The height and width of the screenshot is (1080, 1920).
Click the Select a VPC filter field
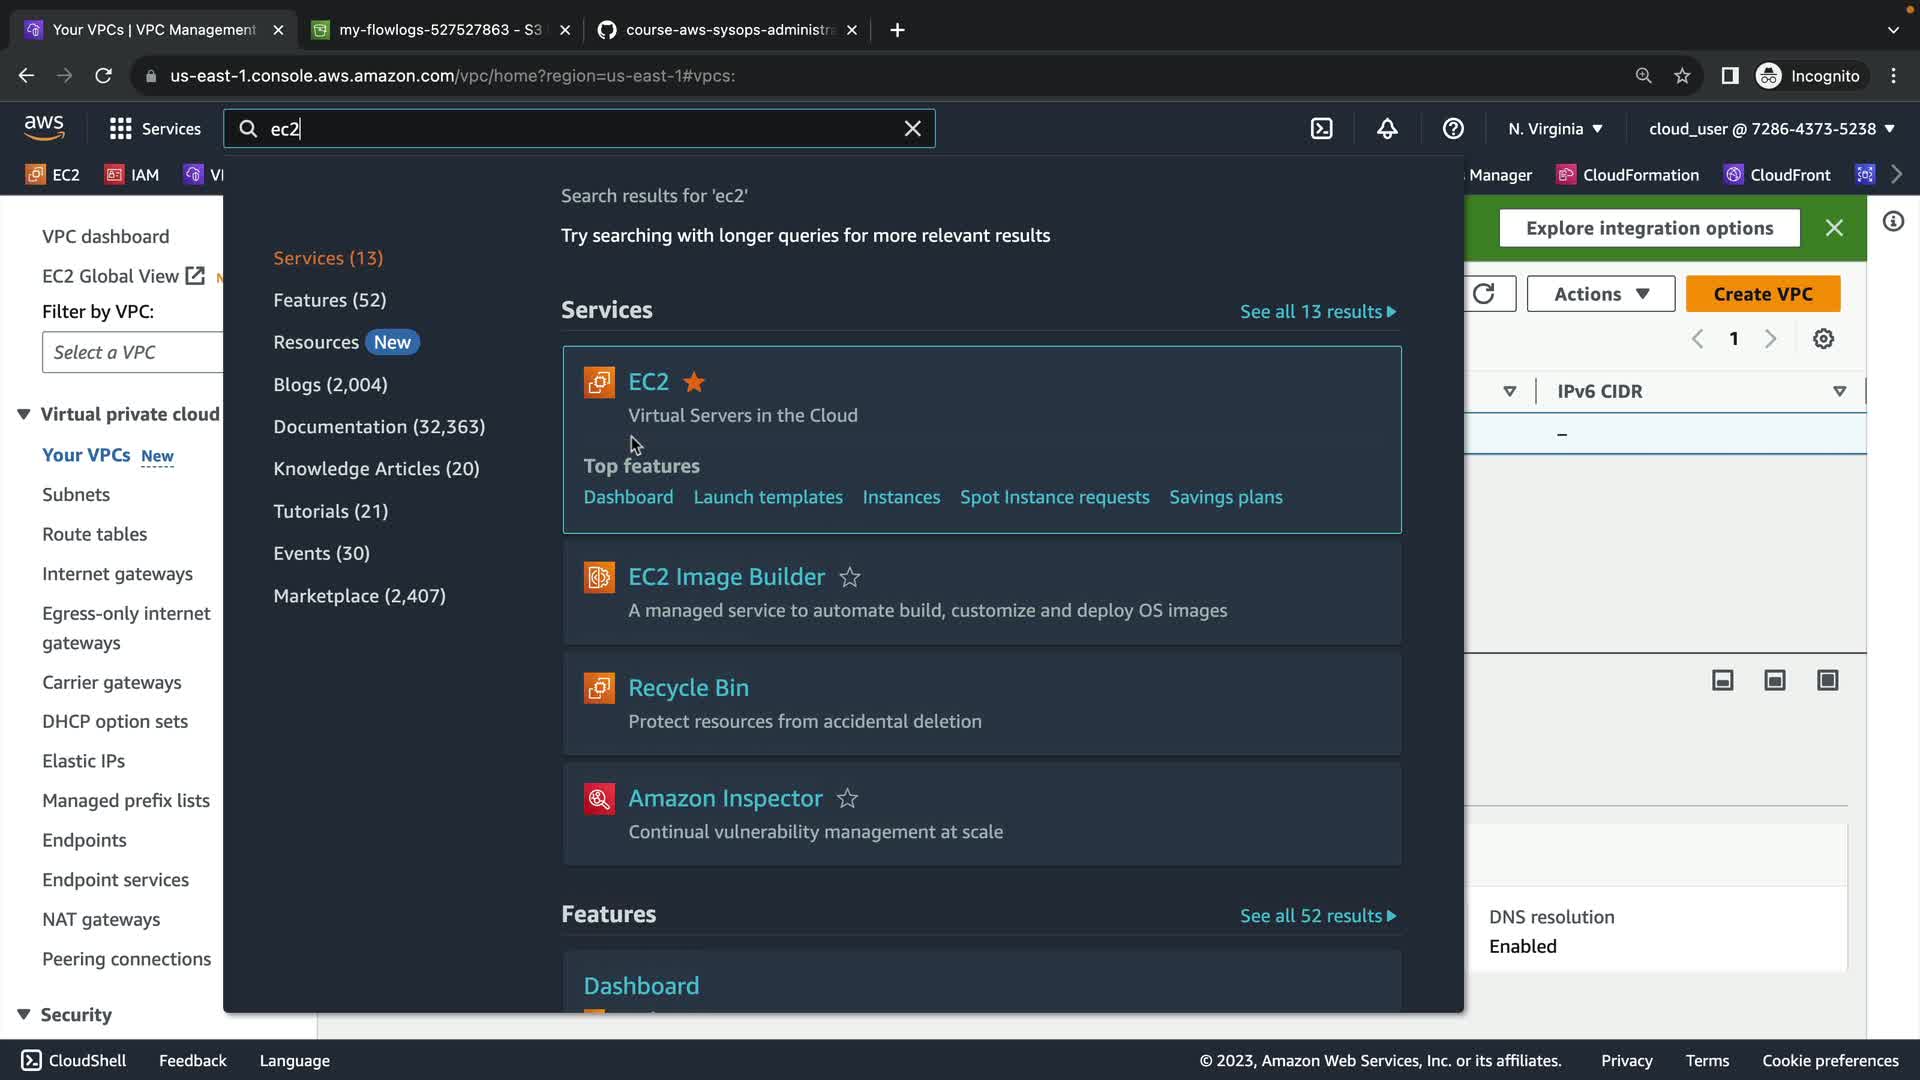click(x=132, y=352)
